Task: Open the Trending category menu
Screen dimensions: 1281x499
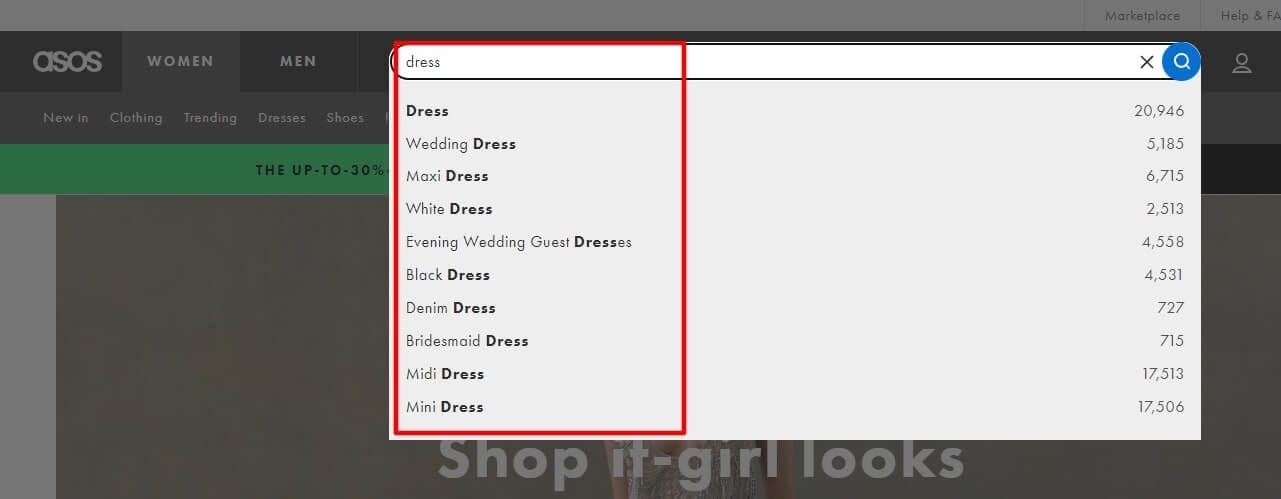Action: (x=210, y=118)
